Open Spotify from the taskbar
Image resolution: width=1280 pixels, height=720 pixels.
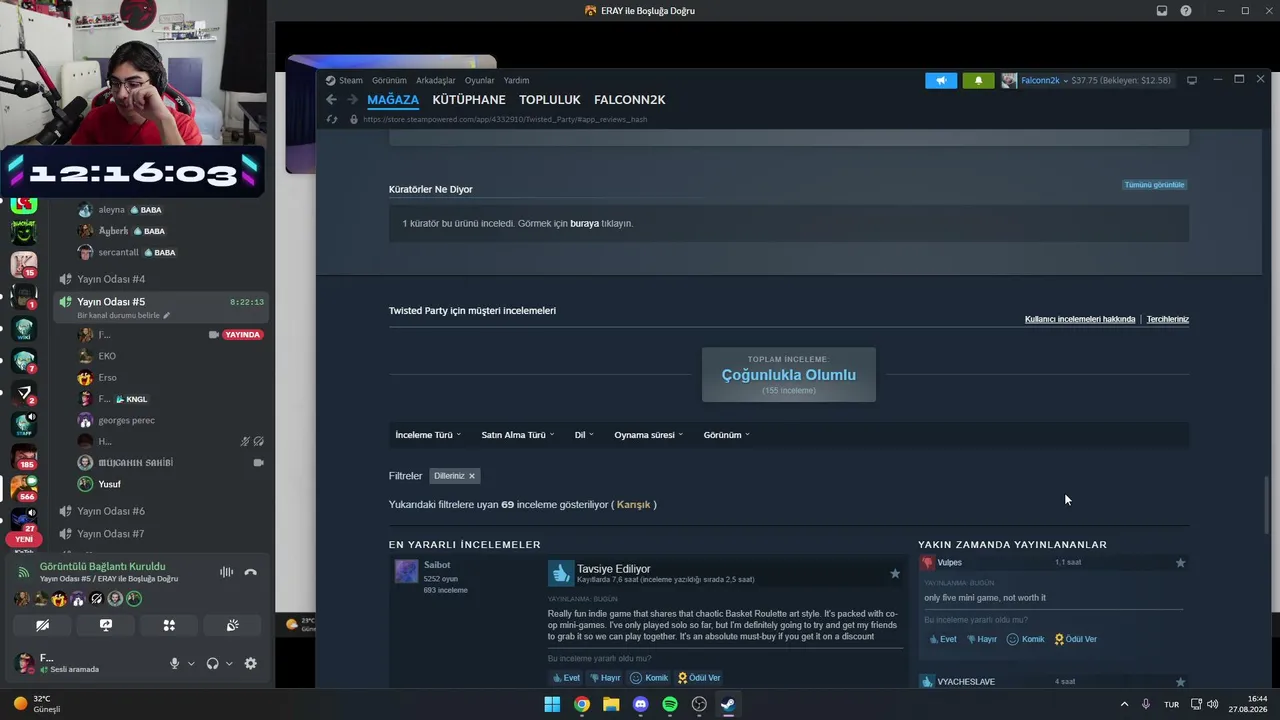point(670,704)
